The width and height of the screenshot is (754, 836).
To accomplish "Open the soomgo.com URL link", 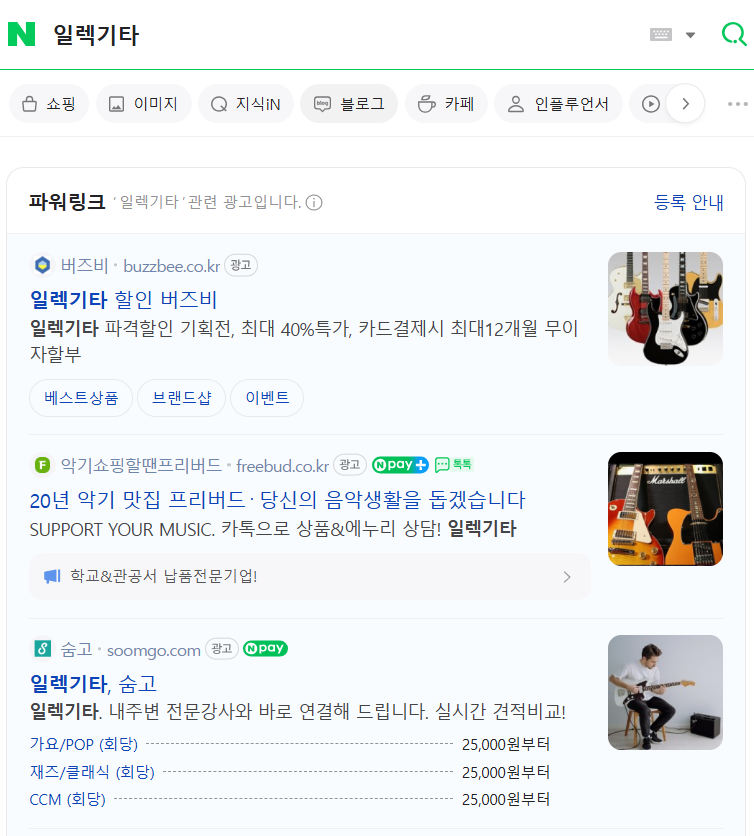I will (154, 650).
